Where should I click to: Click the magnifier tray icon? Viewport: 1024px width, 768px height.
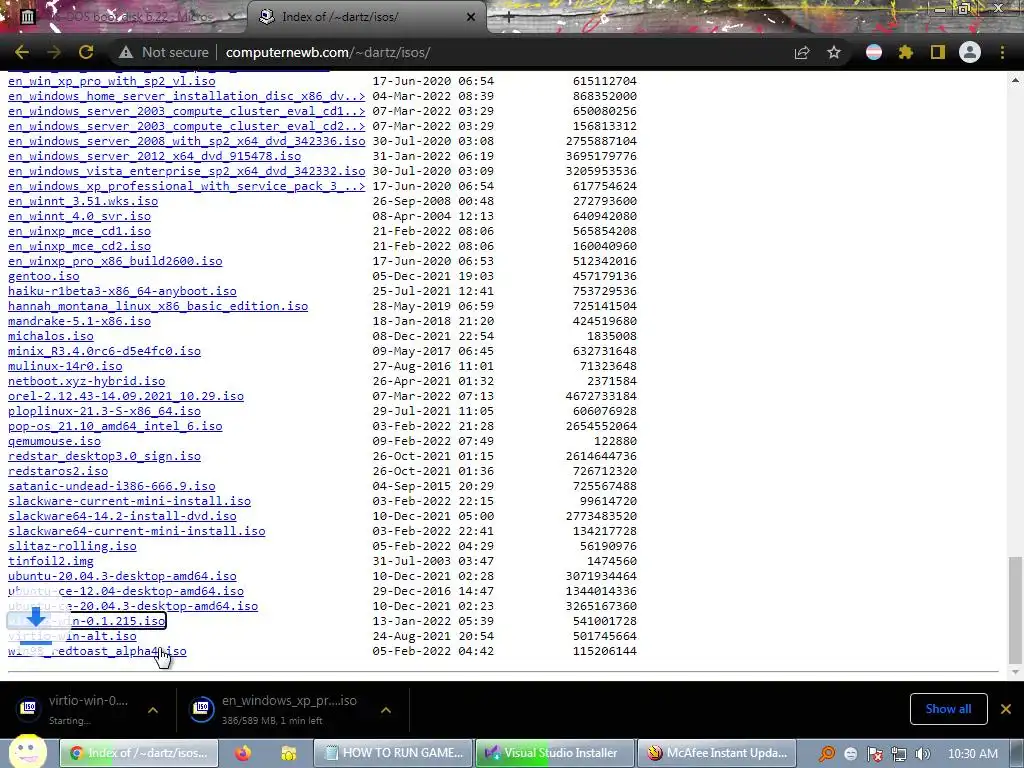[827, 754]
